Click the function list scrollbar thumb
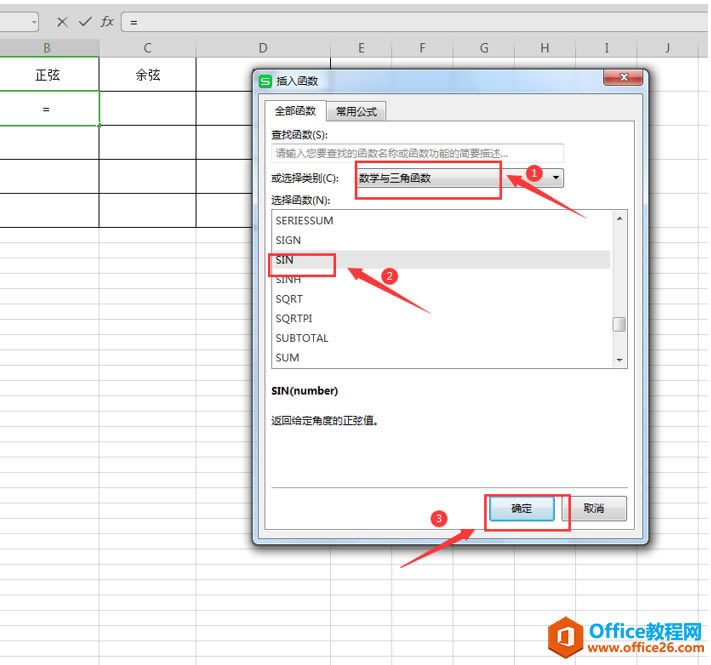Screen dimensions: 711x665 (x=619, y=325)
